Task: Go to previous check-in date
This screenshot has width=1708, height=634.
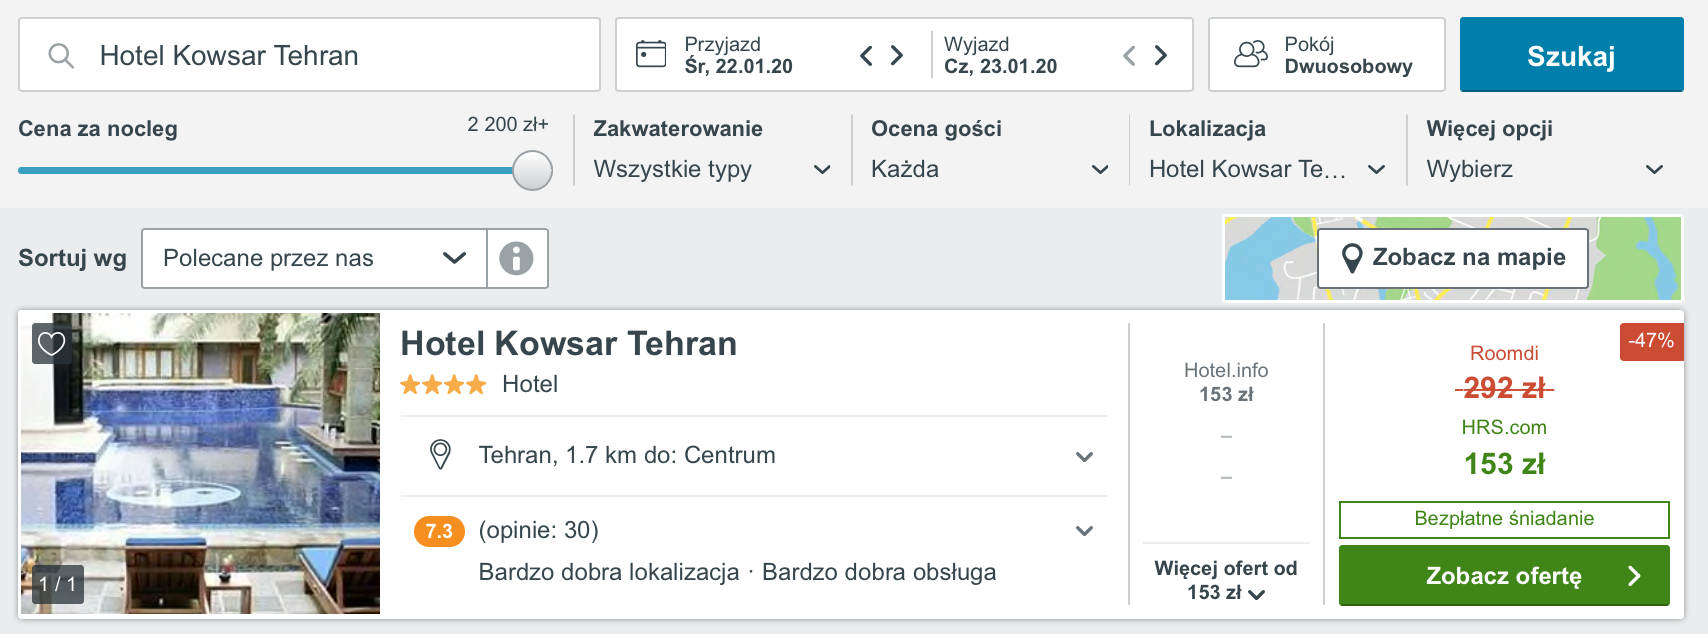Action: (866, 55)
